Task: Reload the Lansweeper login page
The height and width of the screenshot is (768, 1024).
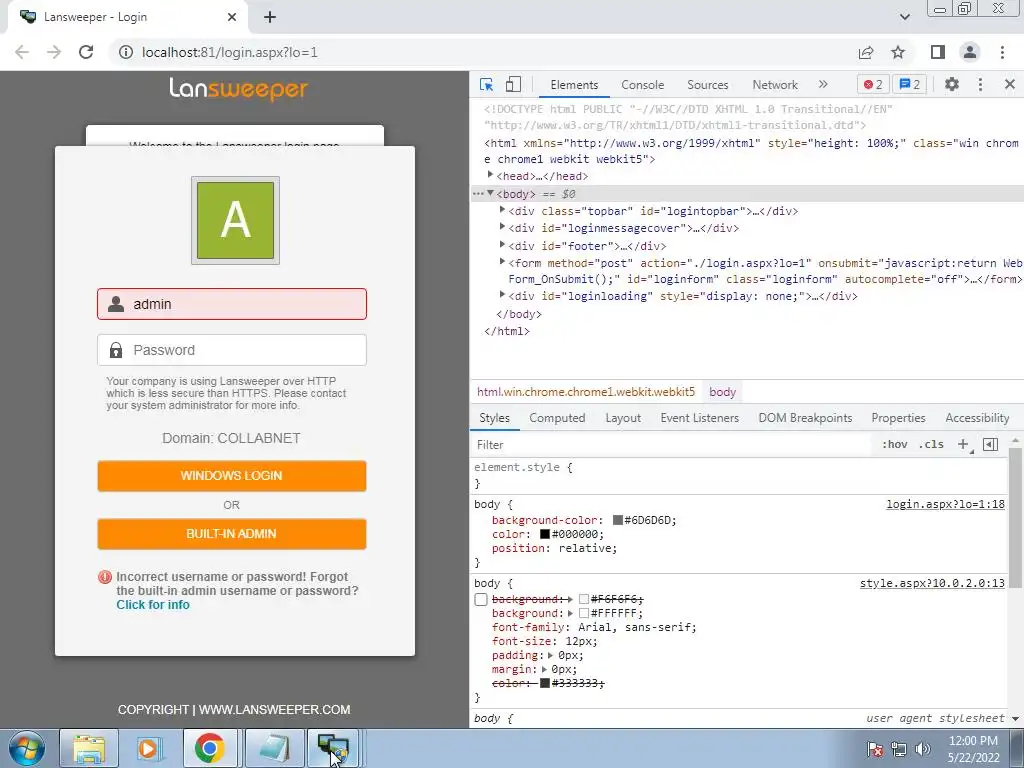Action: pyautogui.click(x=86, y=52)
